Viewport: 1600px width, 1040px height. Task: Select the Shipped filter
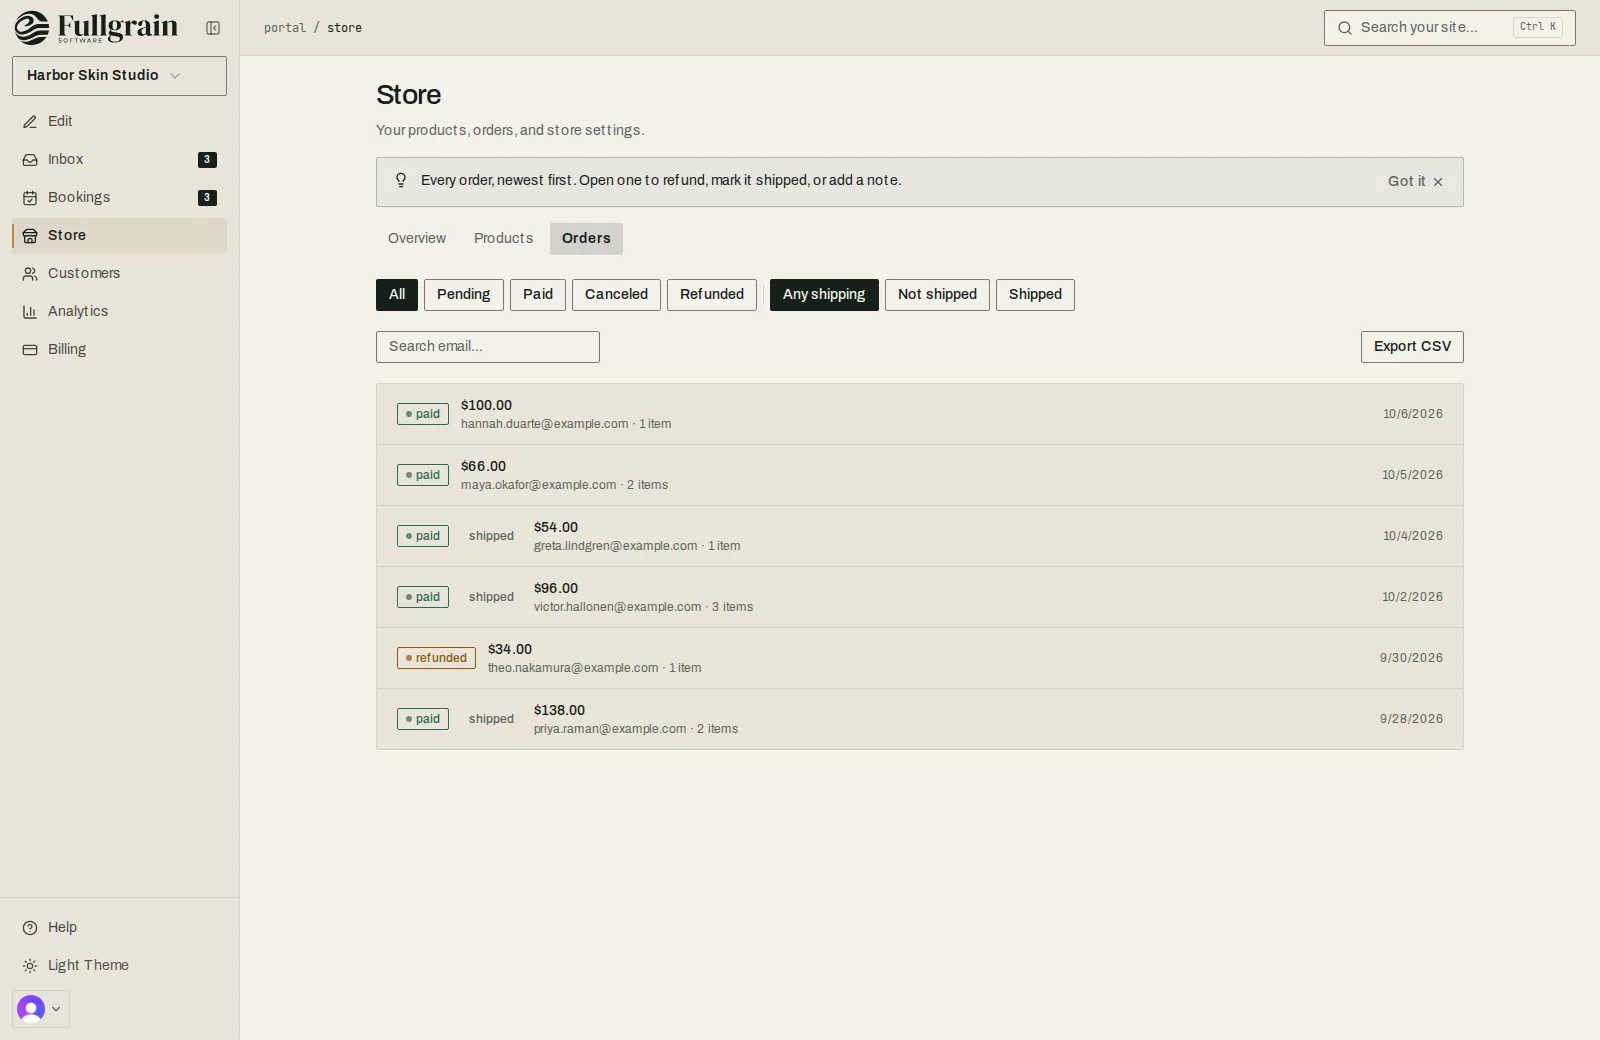[x=1035, y=295]
